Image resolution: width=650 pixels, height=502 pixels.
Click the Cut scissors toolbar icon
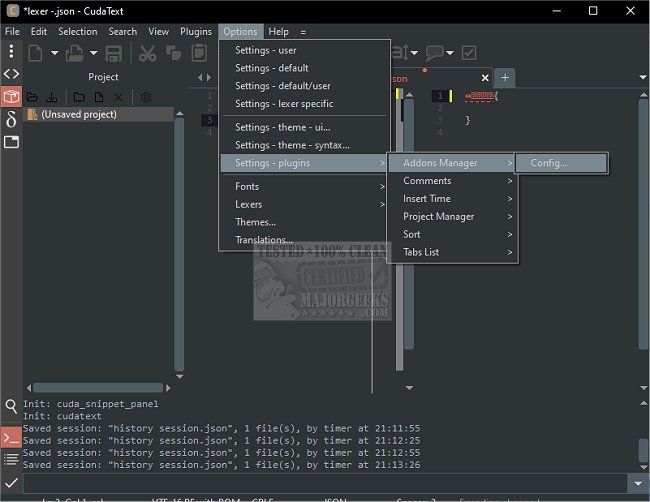coord(147,53)
